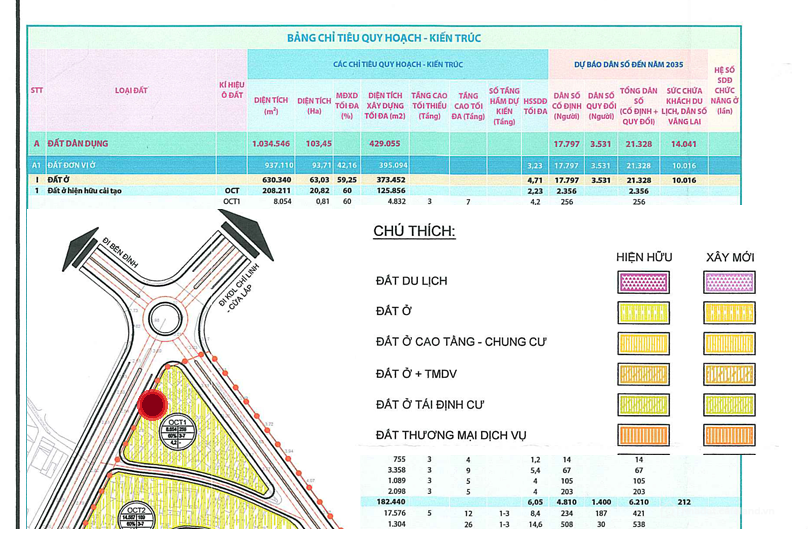Screen dimensions: 808x540
Task: Click the Đất ở cao tầng - chung cư label
Action: (461, 342)
